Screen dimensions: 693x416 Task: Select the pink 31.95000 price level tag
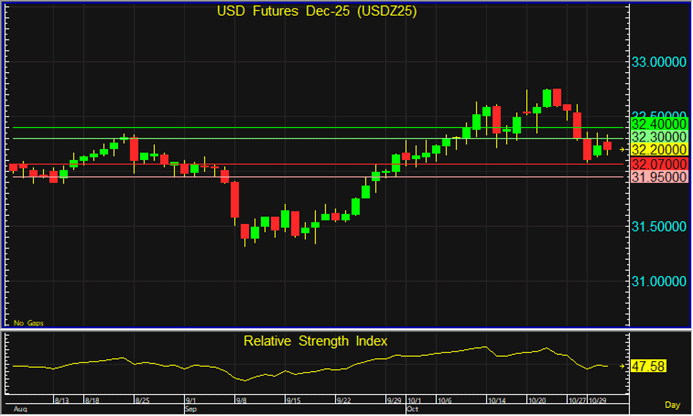tap(657, 176)
